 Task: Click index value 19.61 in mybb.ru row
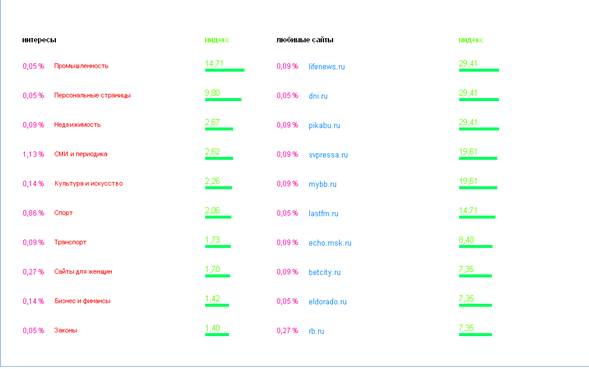(468, 181)
